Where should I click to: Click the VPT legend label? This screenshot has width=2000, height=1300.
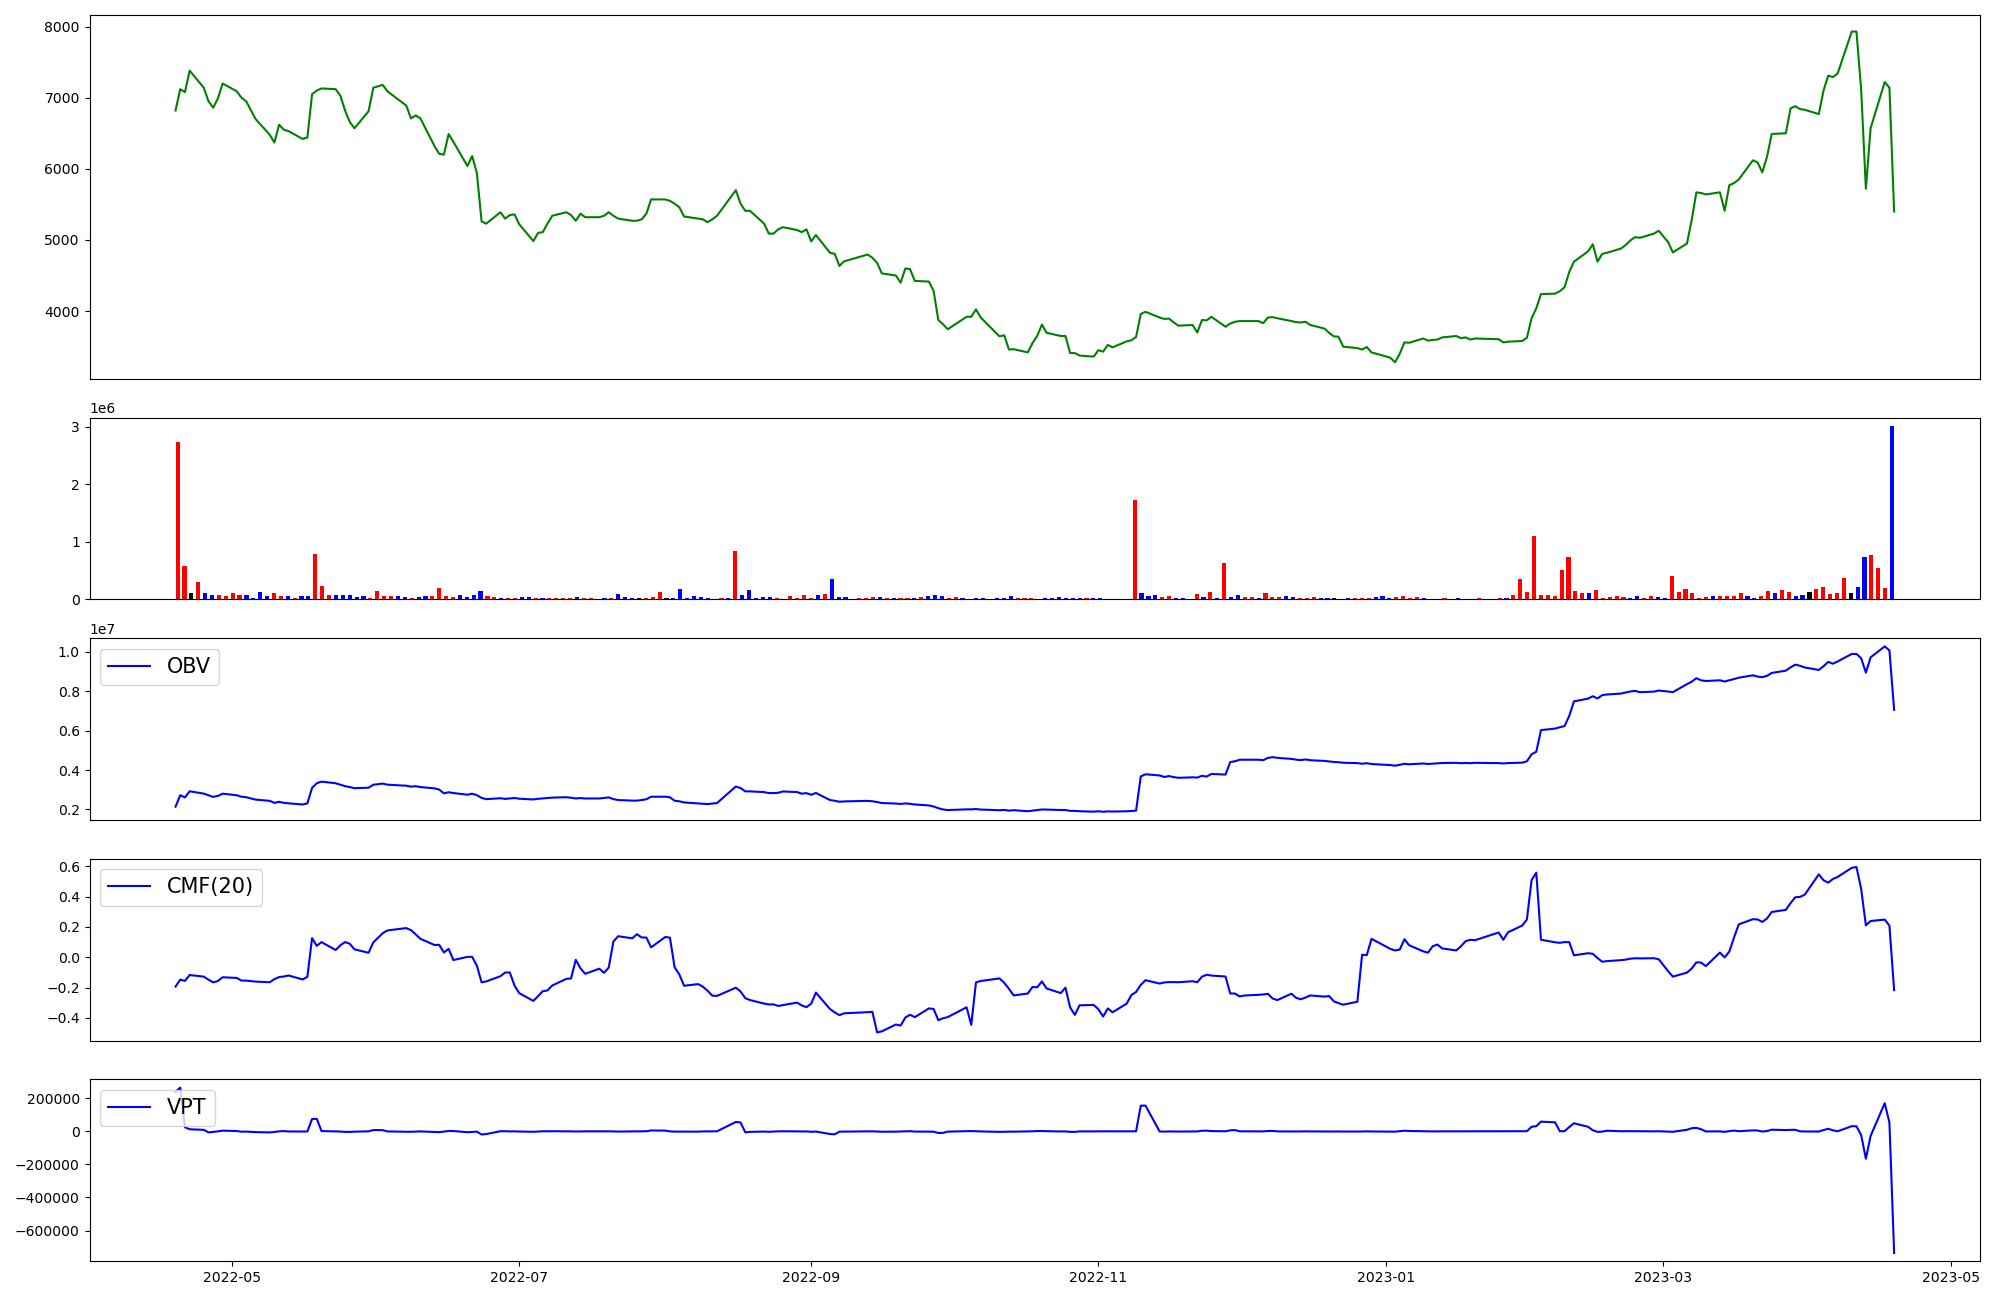coord(186,1107)
